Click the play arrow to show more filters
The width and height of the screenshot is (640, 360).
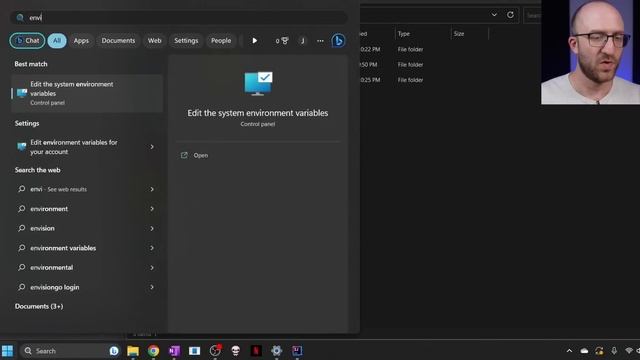254,40
